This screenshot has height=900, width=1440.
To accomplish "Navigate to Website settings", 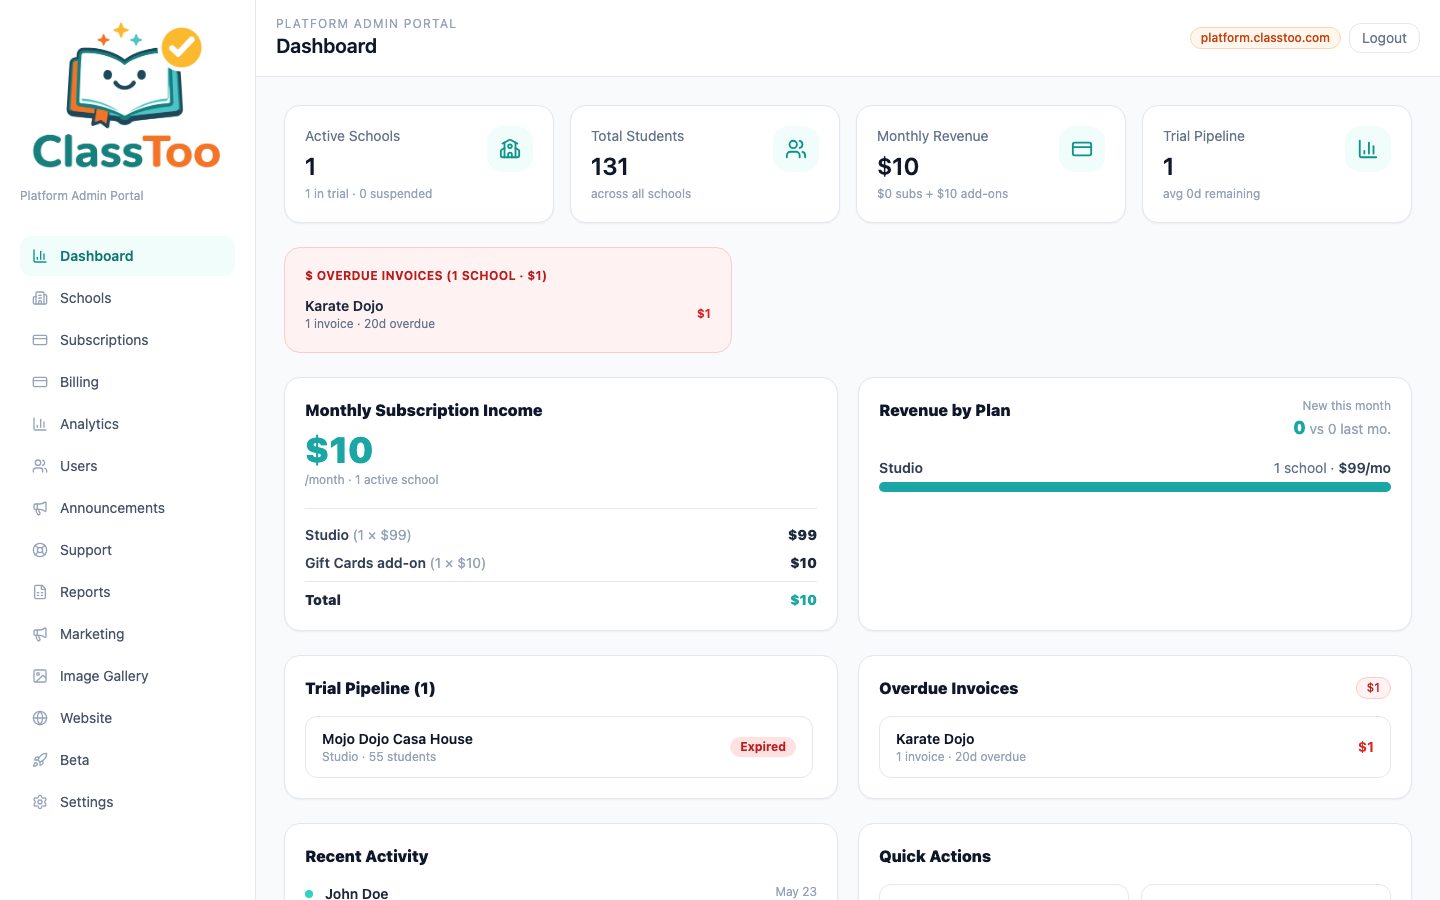I will point(127,718).
